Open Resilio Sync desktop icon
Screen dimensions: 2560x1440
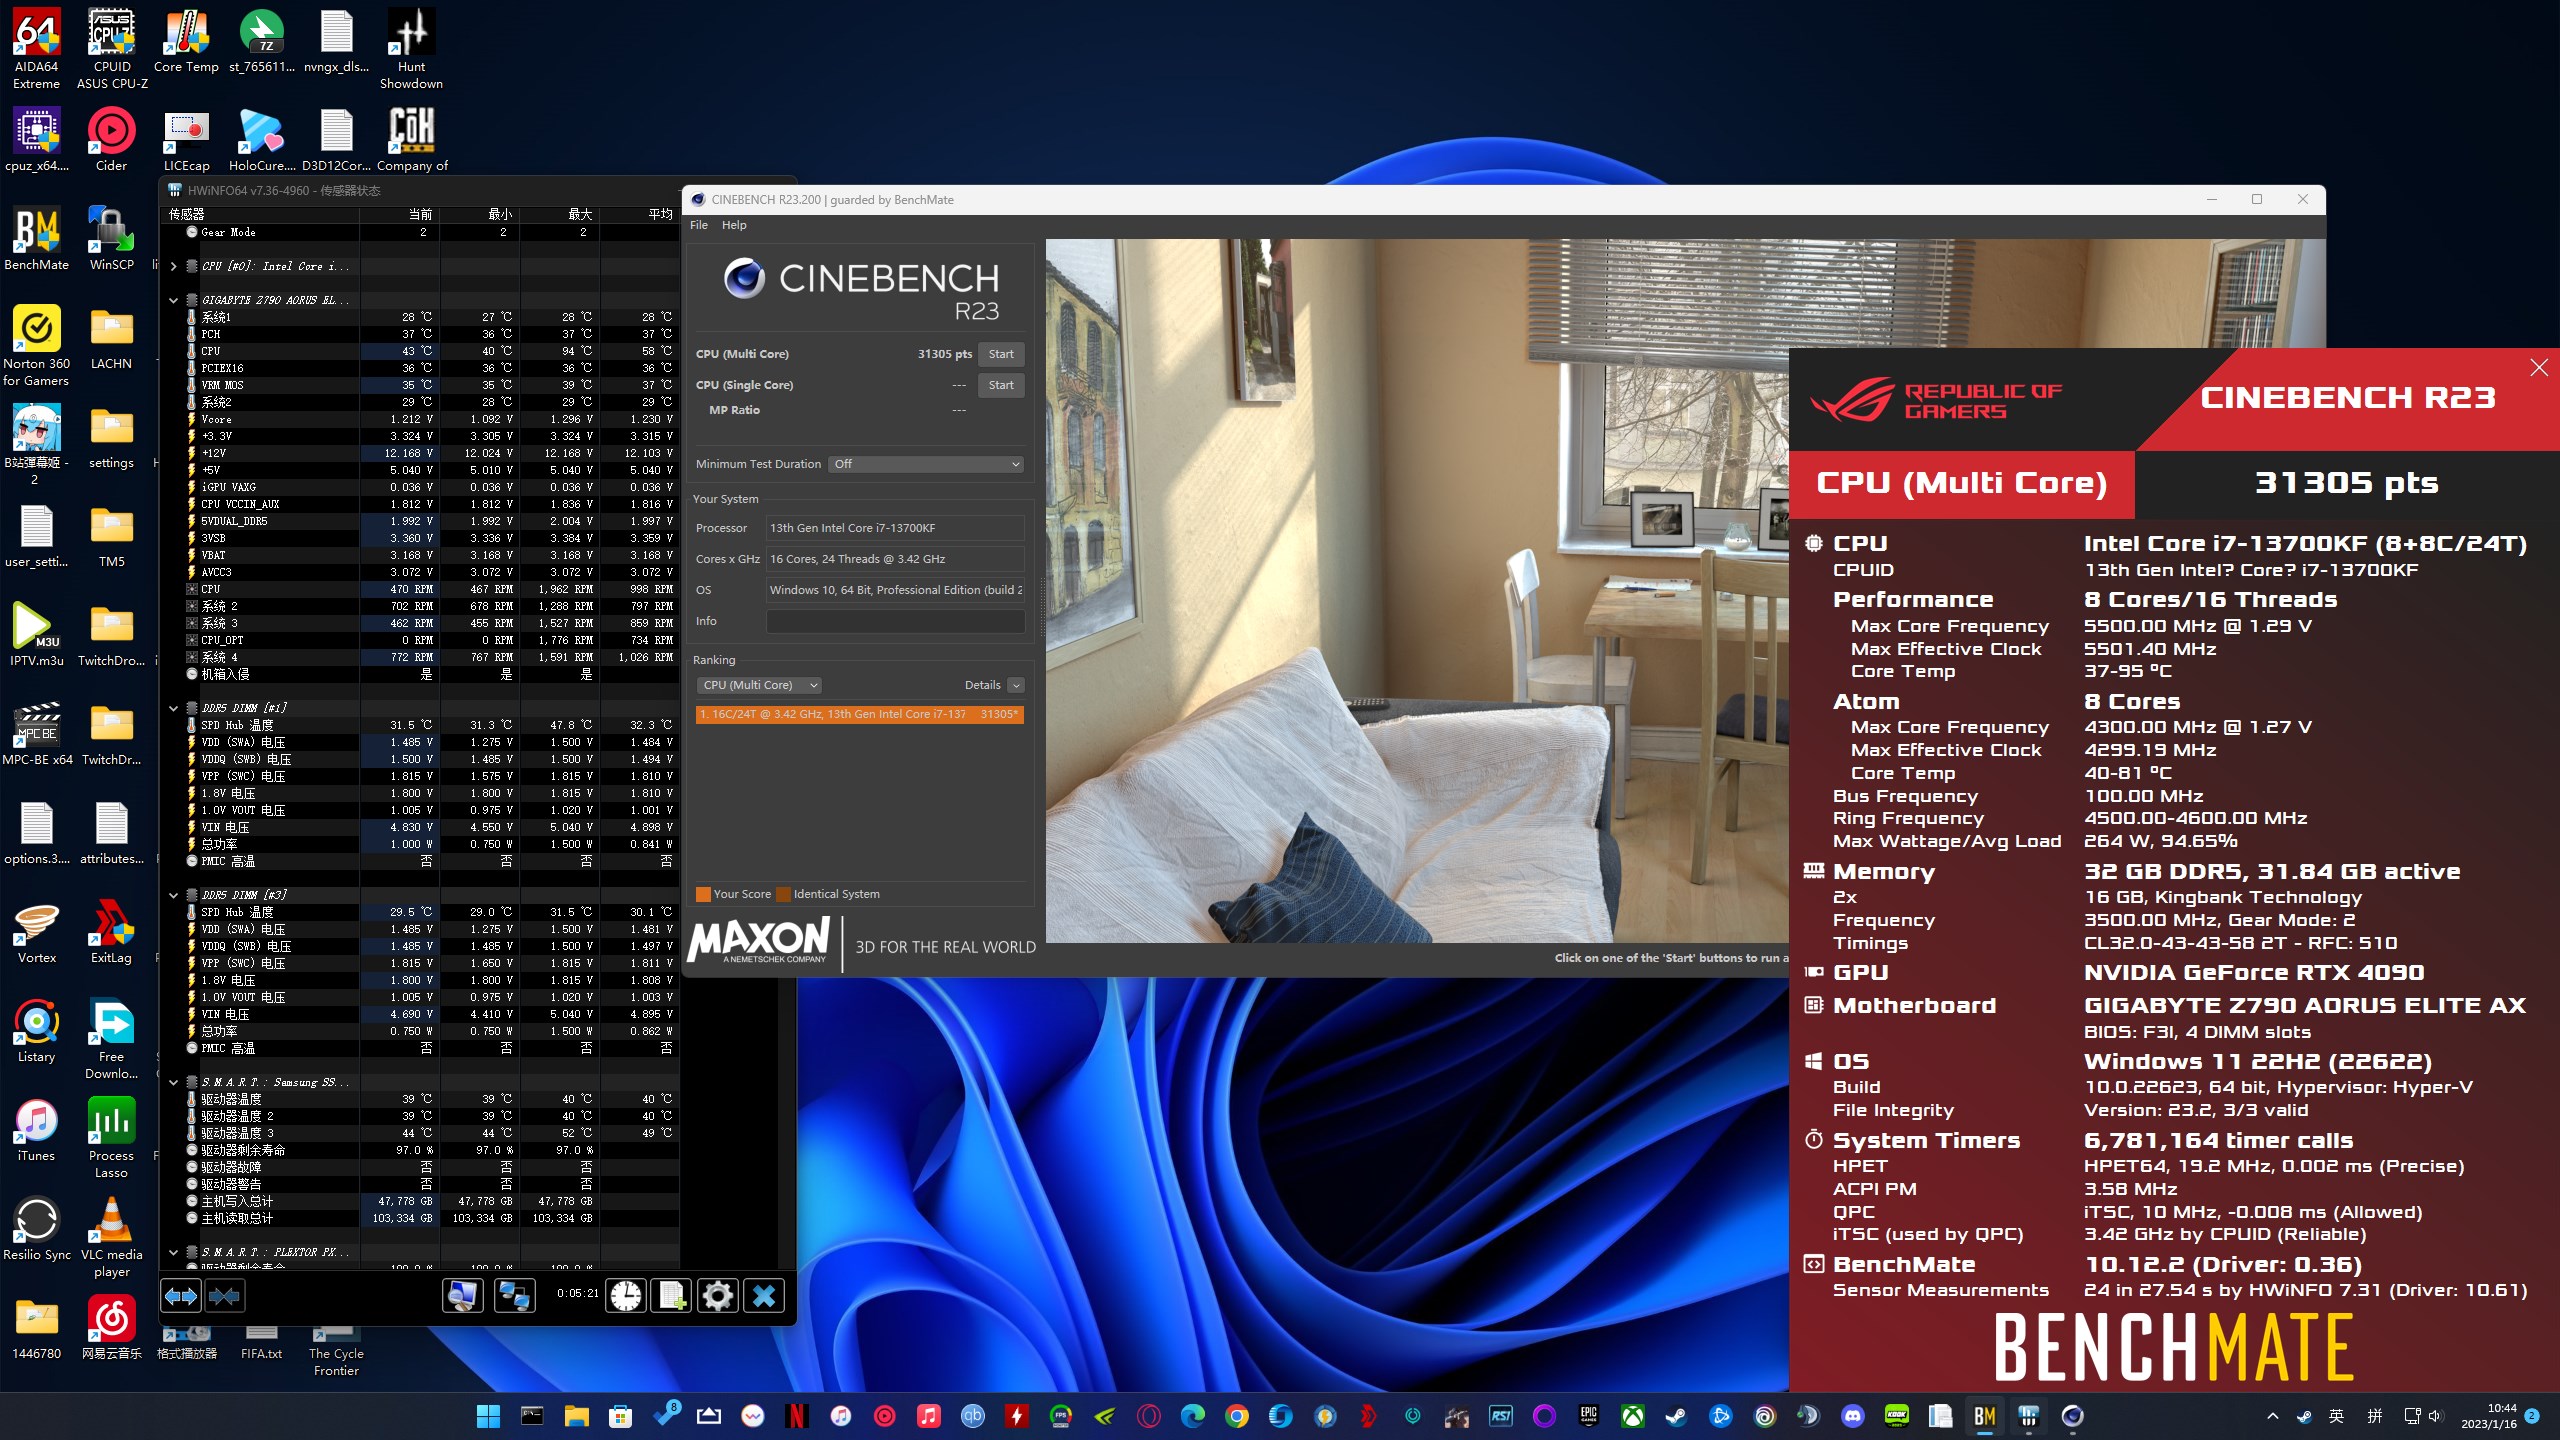(x=37, y=1230)
